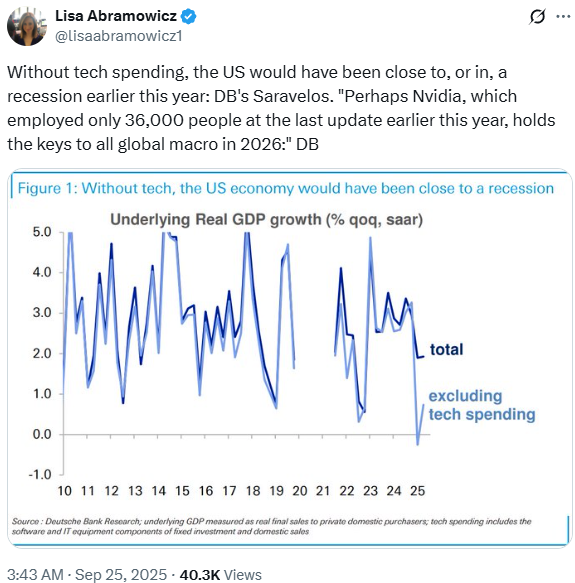Click the Lisa Abramowicz display name

(116, 16)
